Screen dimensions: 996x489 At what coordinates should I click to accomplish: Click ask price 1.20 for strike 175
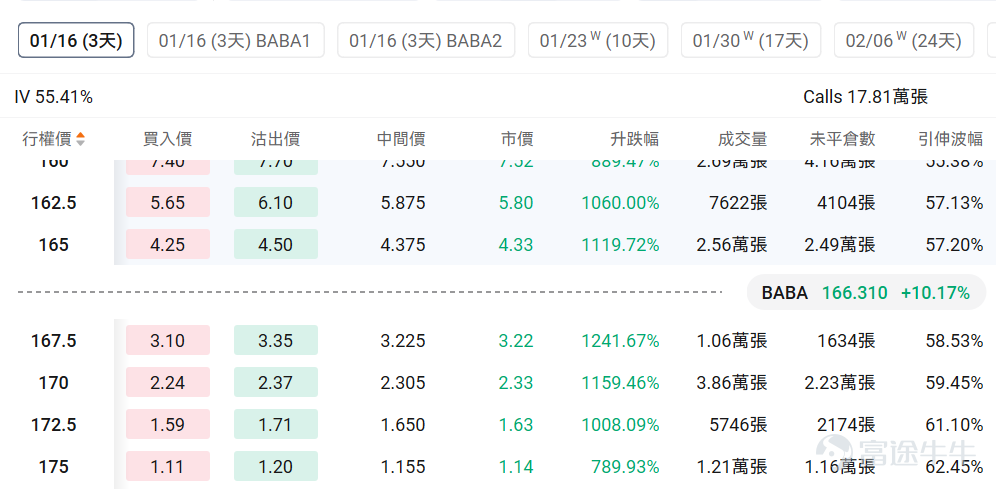coord(276,467)
